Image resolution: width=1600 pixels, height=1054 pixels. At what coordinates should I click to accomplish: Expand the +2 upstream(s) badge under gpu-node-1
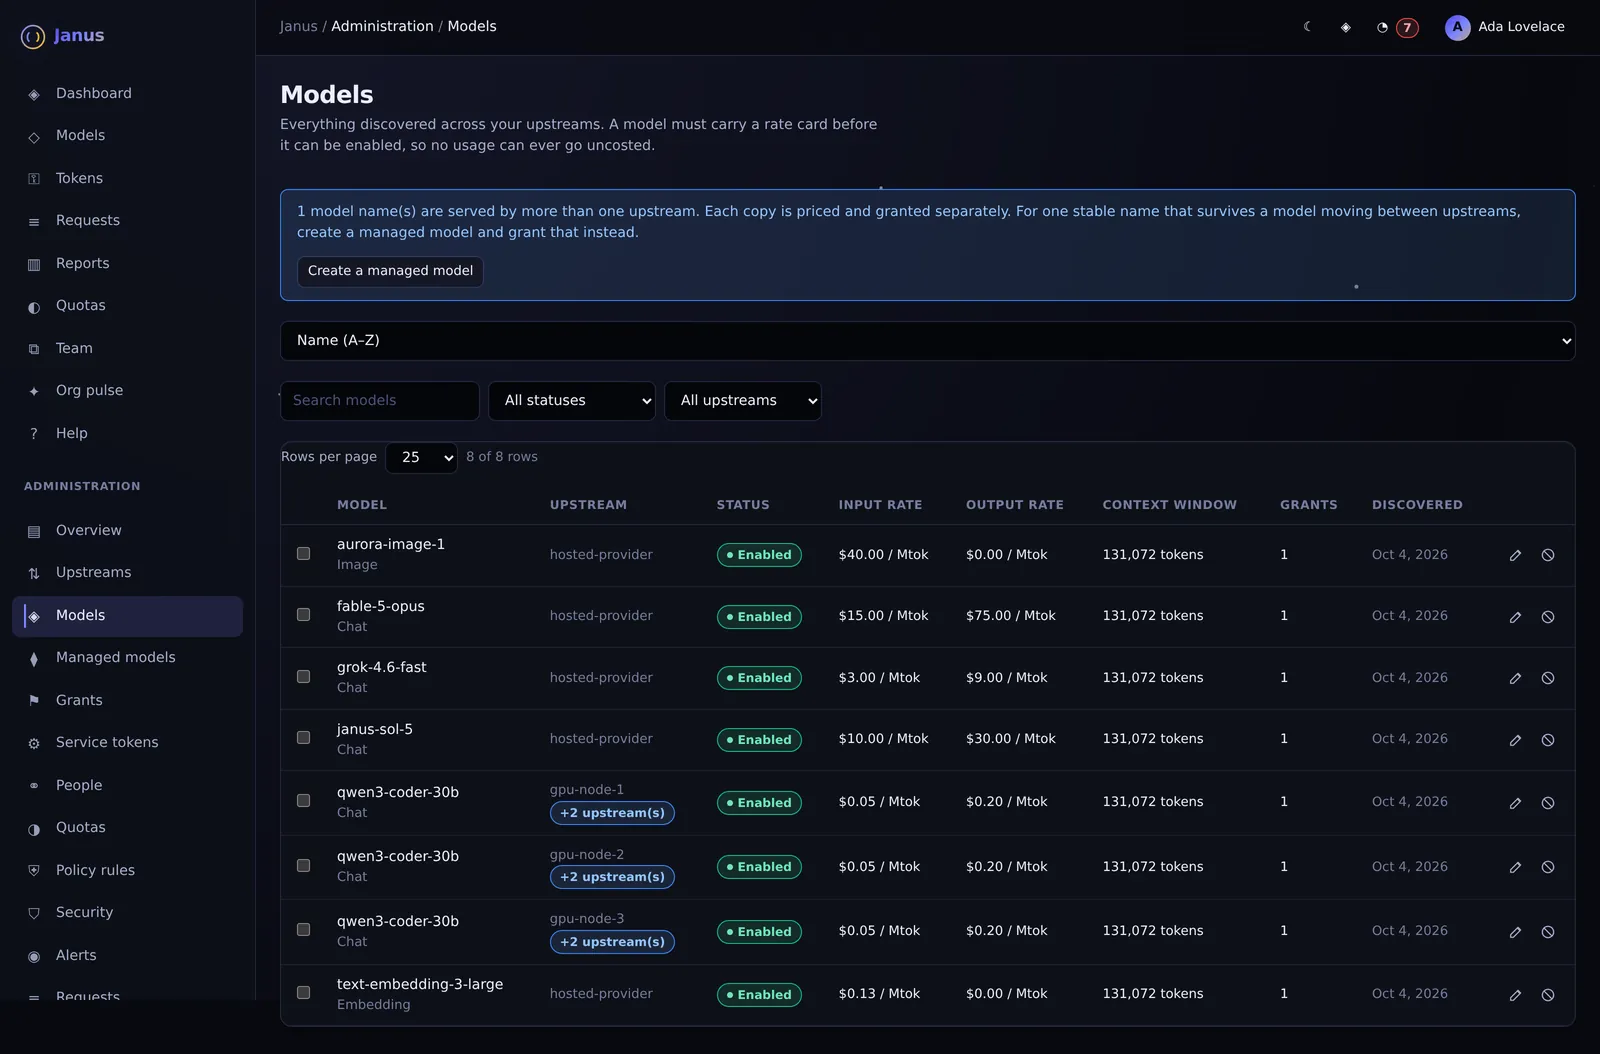(x=612, y=813)
